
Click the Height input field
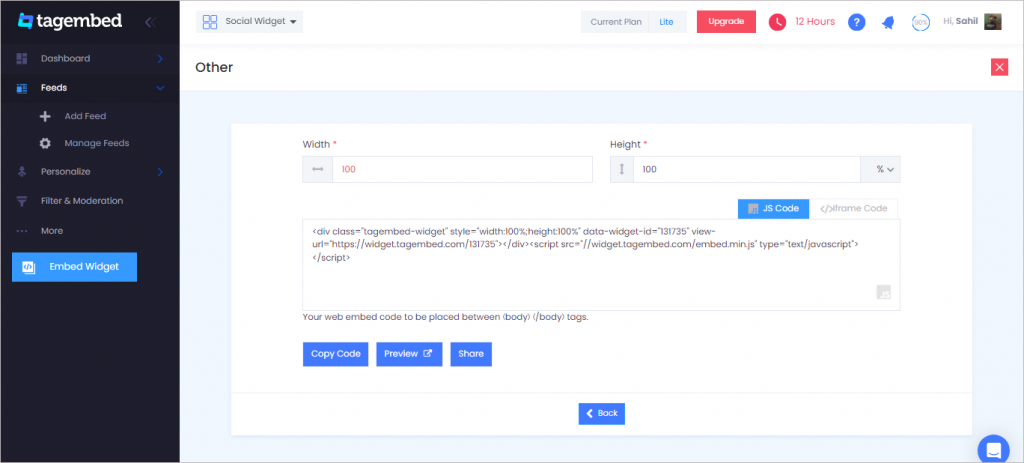pos(746,169)
